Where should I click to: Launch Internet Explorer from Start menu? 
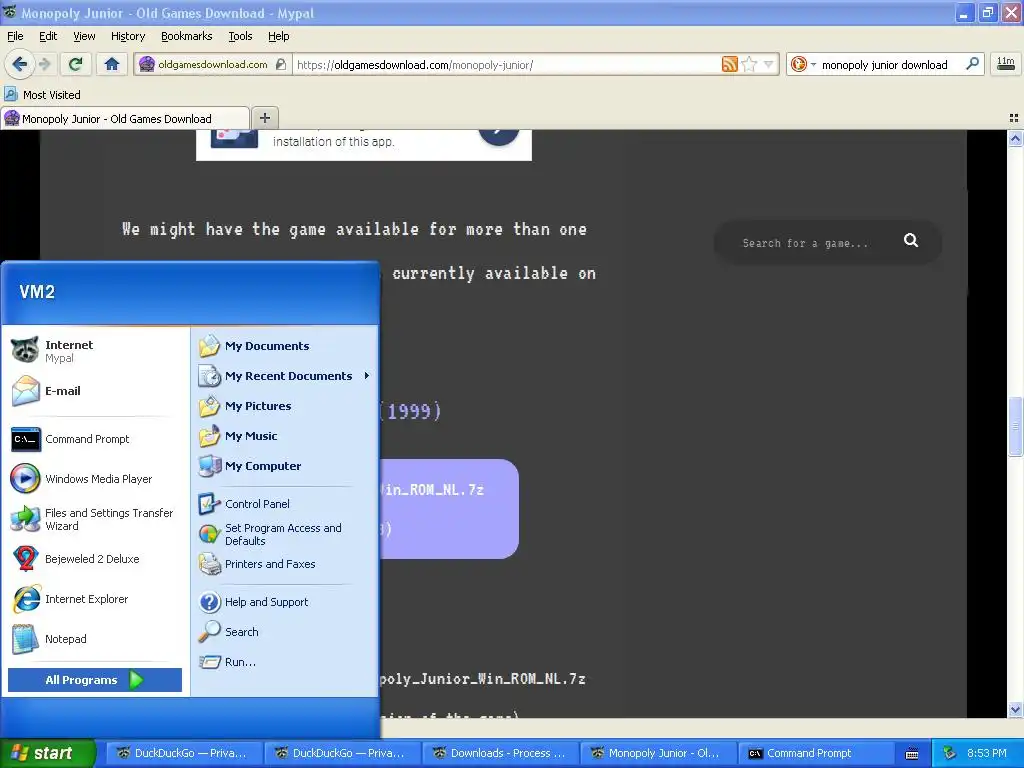pyautogui.click(x=95, y=599)
